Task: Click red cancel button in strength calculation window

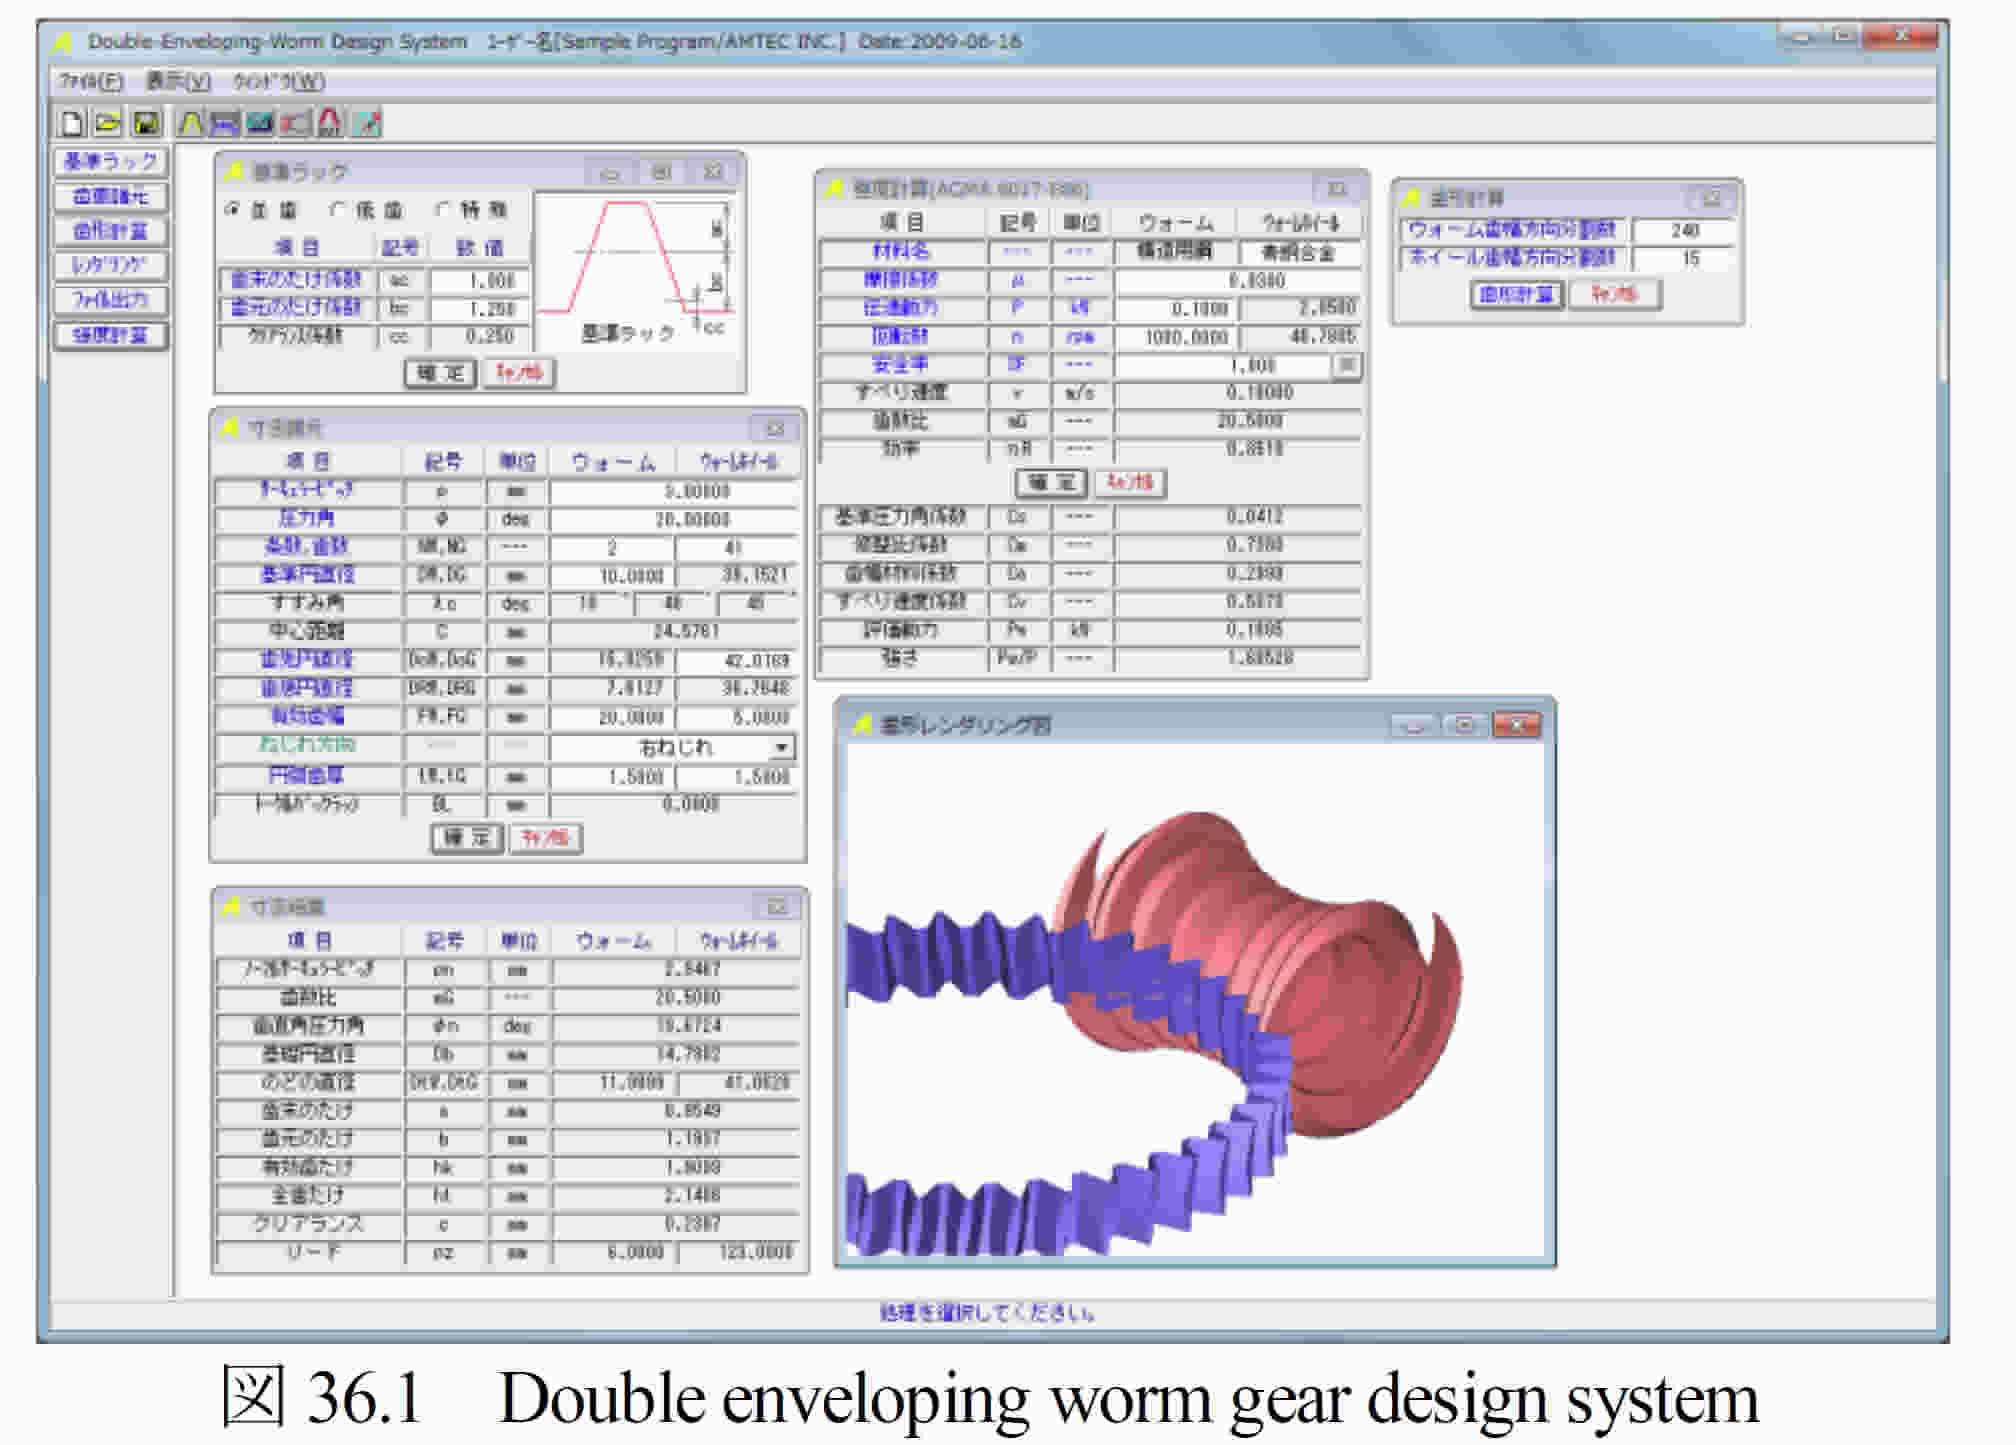Action: click(x=1130, y=483)
